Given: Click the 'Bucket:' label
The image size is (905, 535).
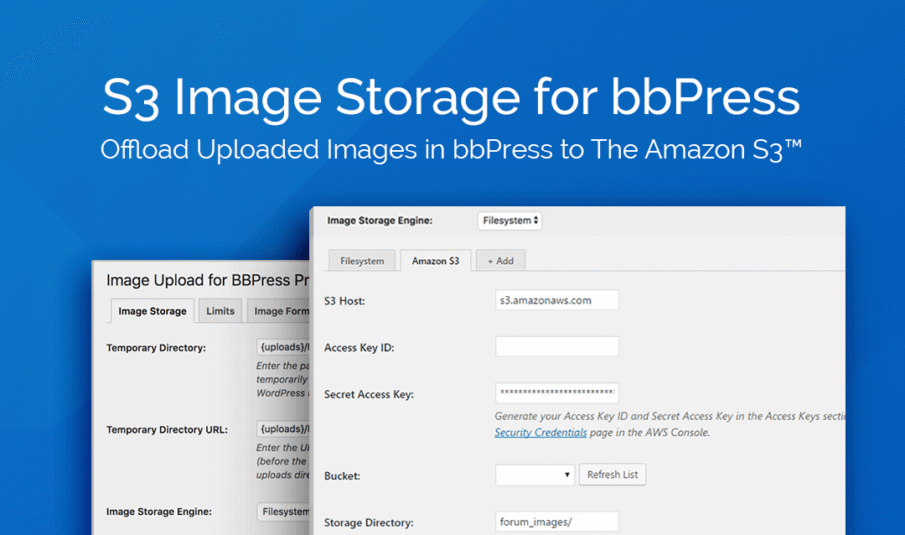Looking at the screenshot, I should click(342, 476).
